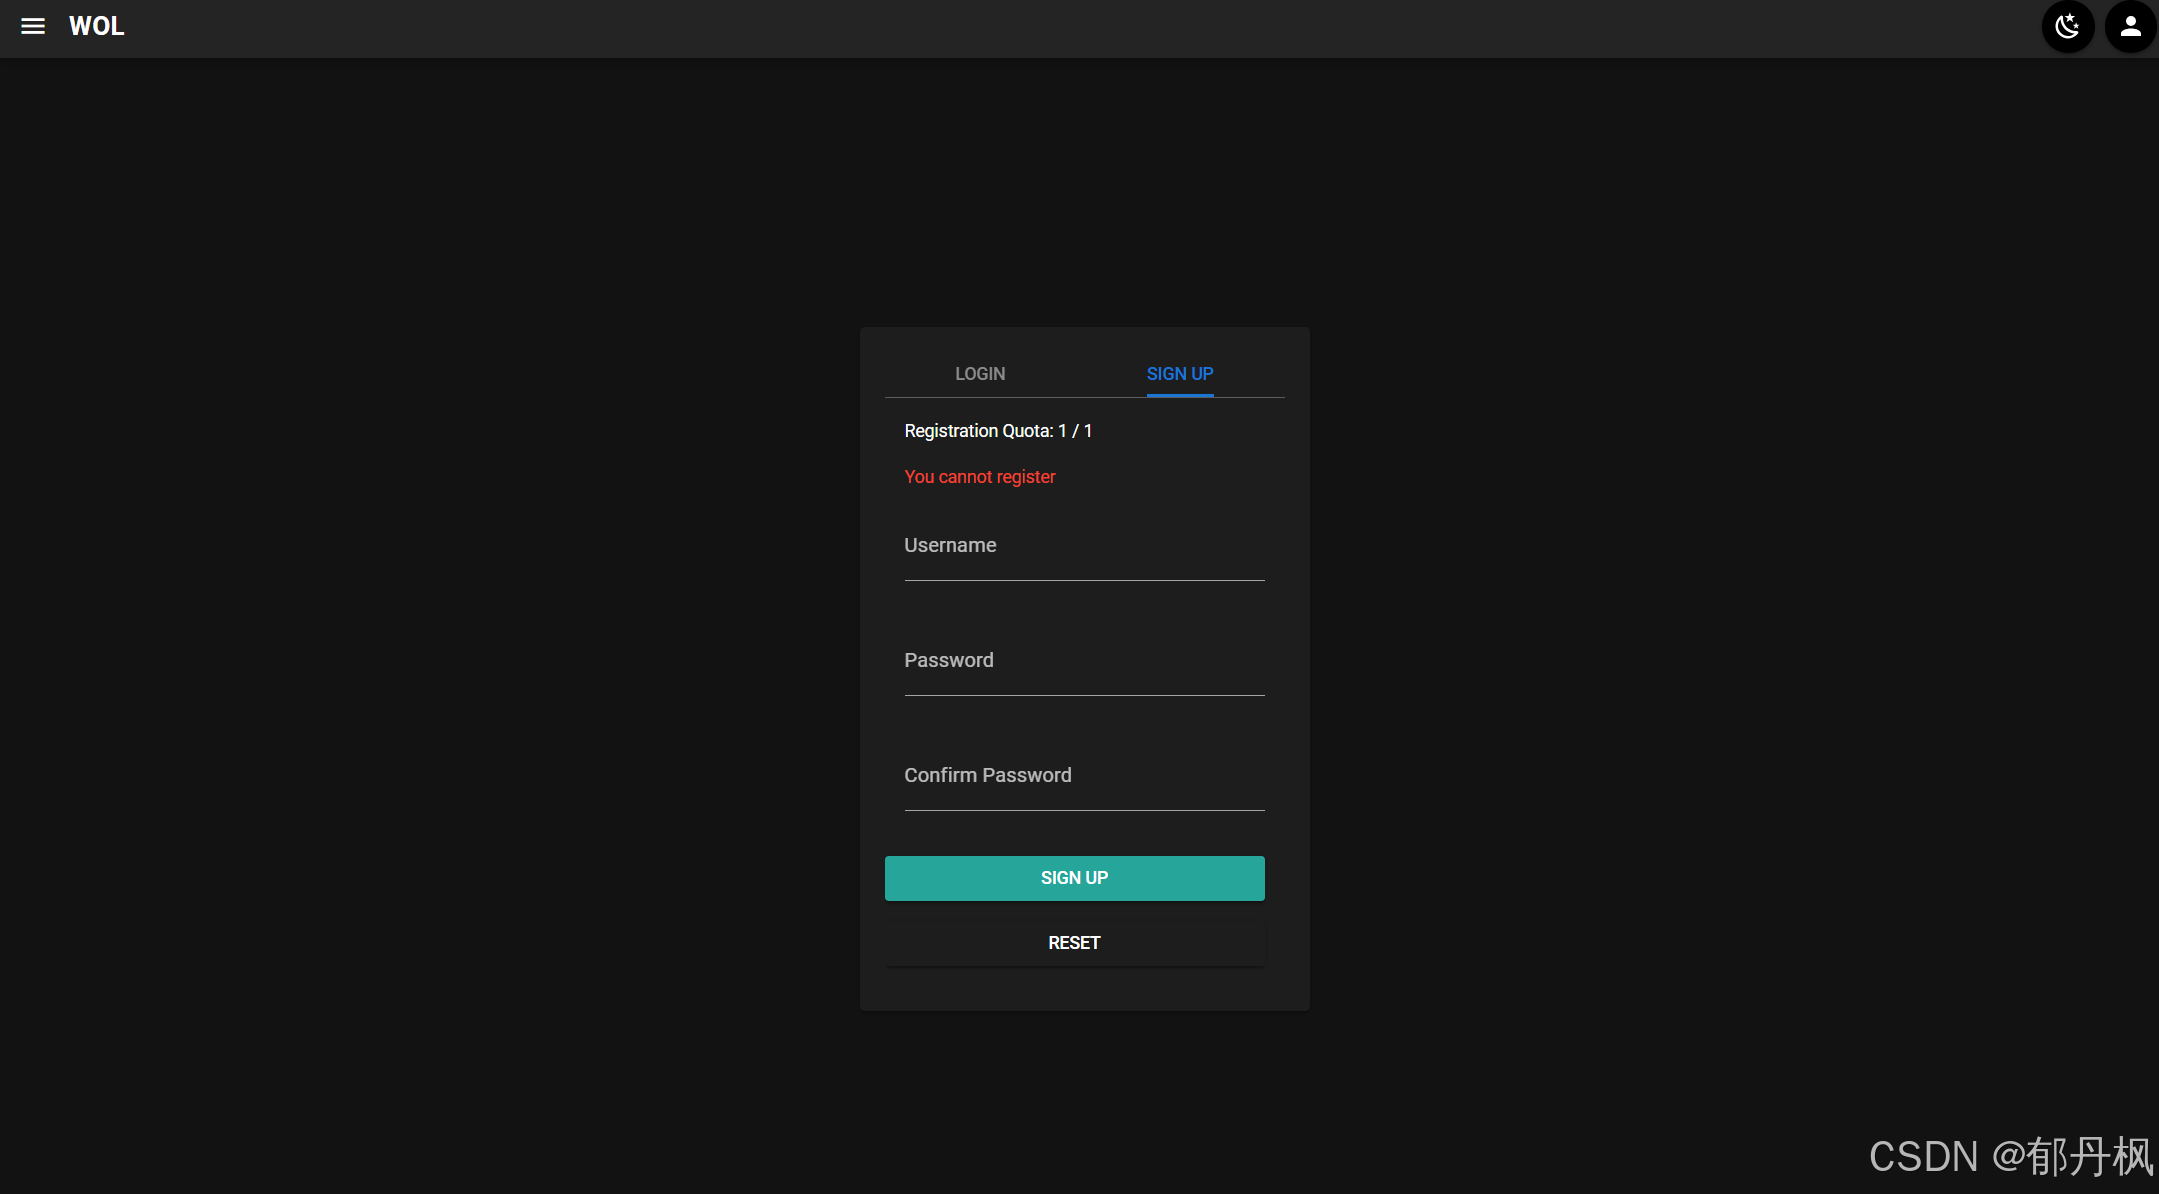Switch to the LOGIN tab
The height and width of the screenshot is (1194, 2159).
pos(980,373)
